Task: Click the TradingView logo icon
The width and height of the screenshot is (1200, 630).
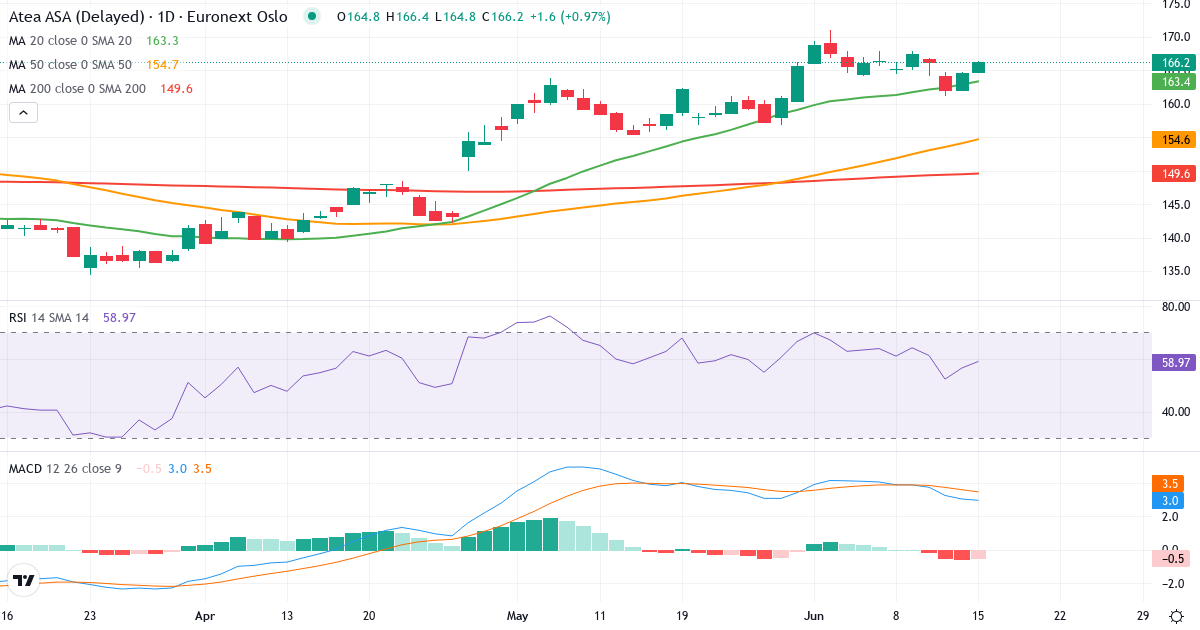Action: pos(24,580)
